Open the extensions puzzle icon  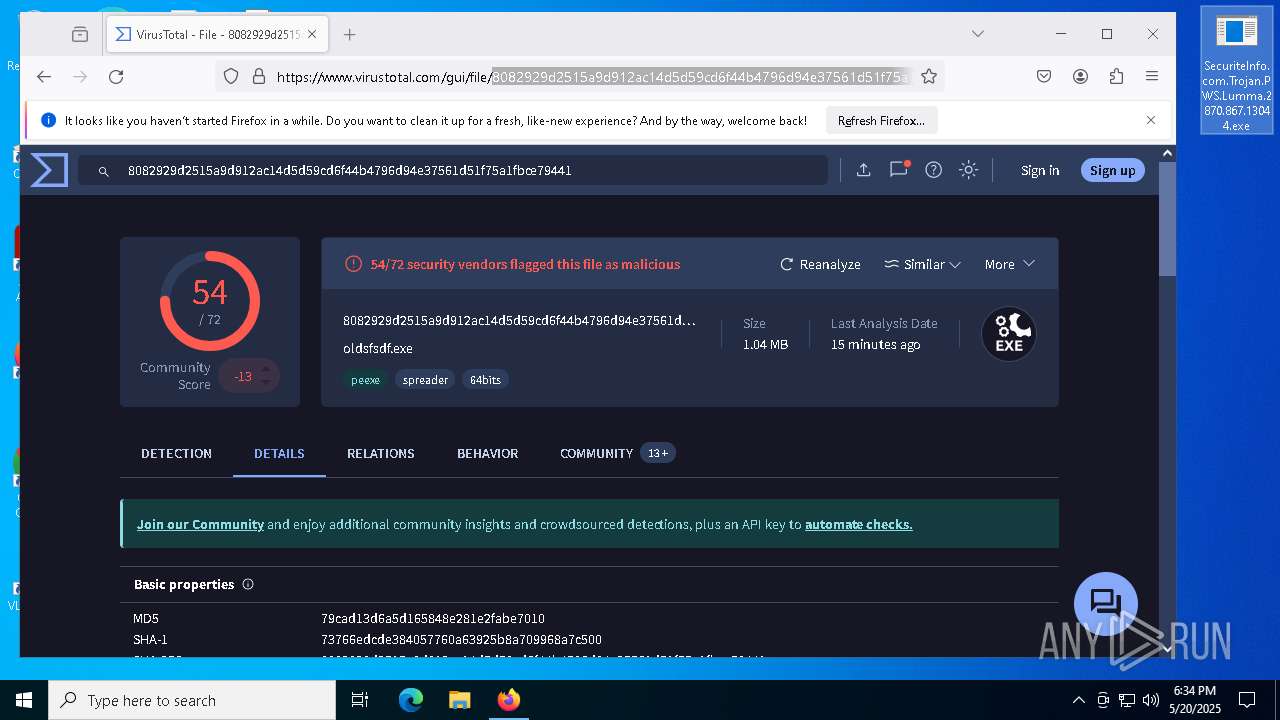(1116, 77)
